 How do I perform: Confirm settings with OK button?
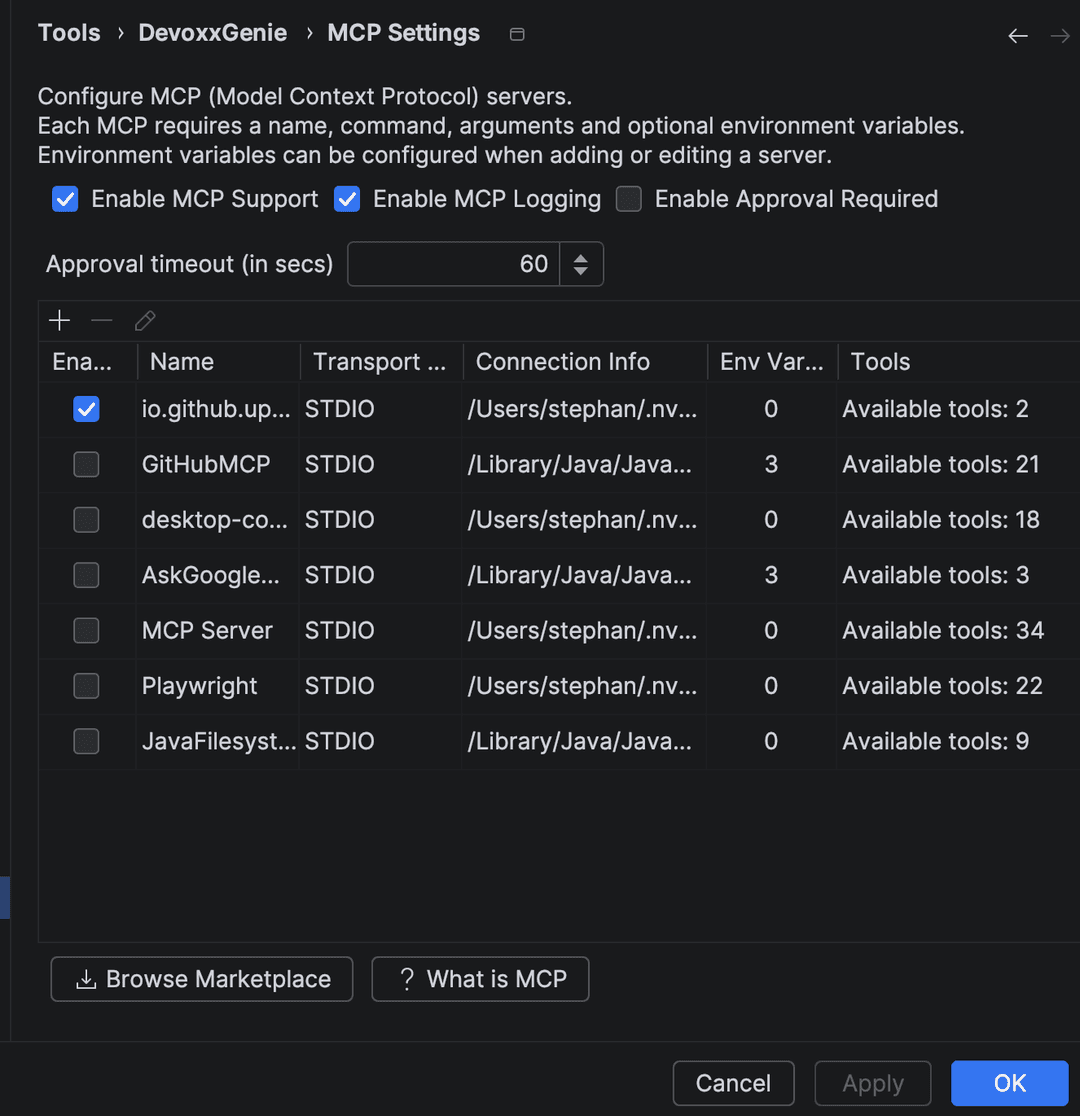(x=1010, y=1083)
